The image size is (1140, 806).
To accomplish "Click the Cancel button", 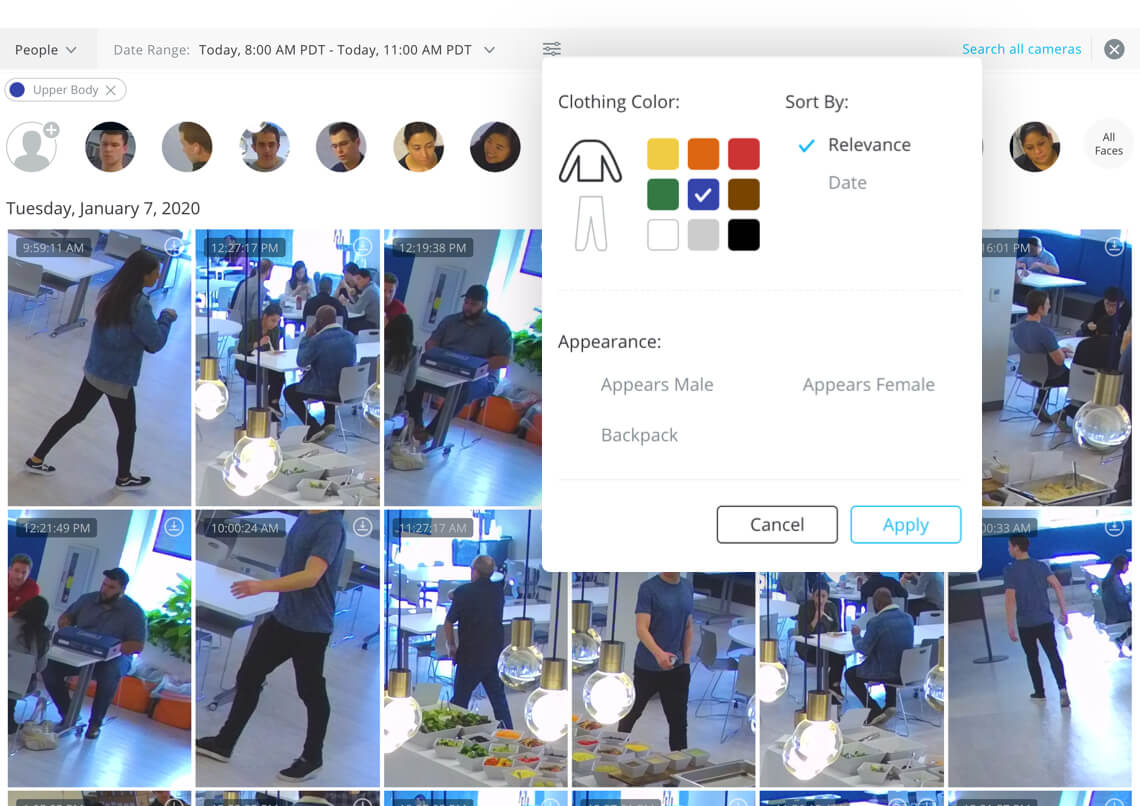I will (x=777, y=525).
